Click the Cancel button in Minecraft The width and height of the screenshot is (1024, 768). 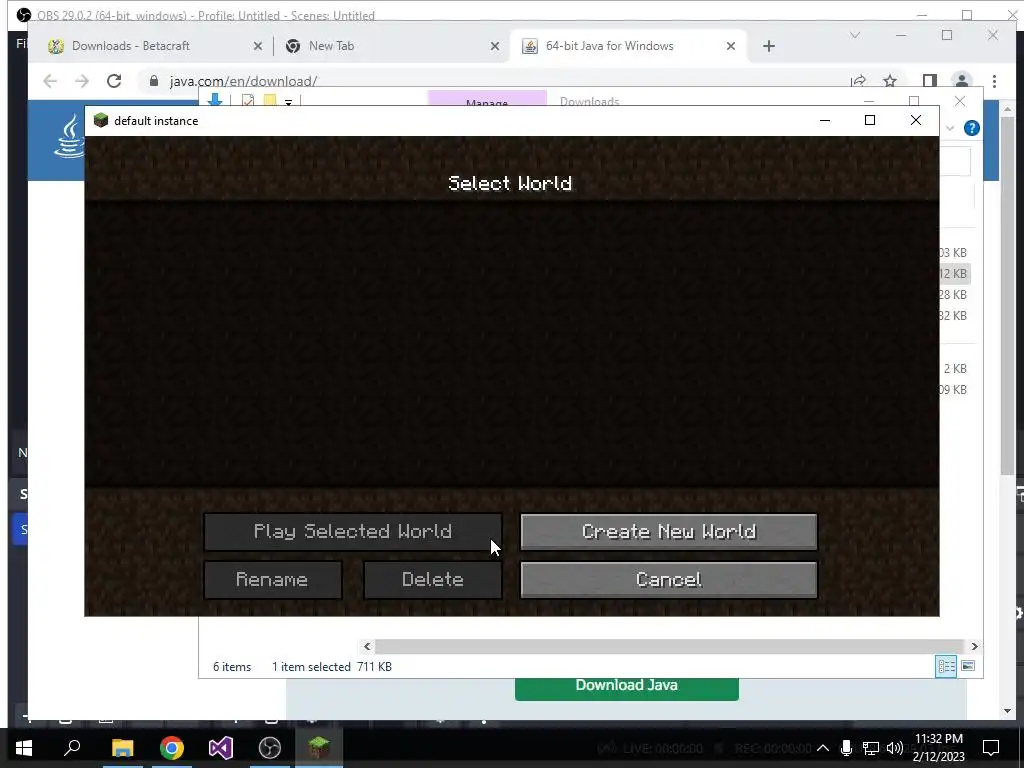[669, 579]
